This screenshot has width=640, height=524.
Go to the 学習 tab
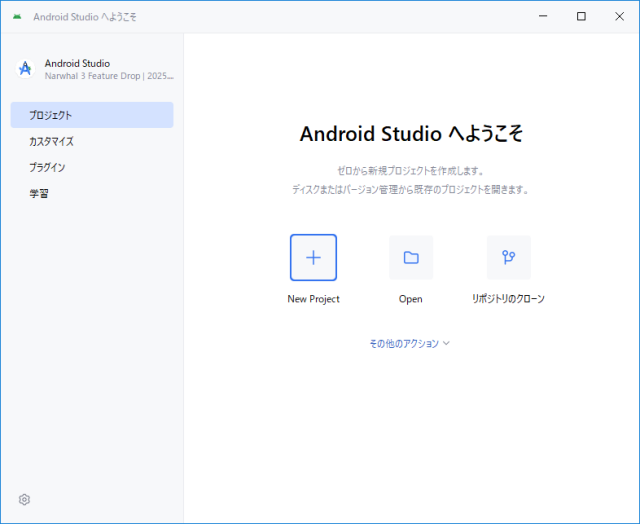coord(92,193)
